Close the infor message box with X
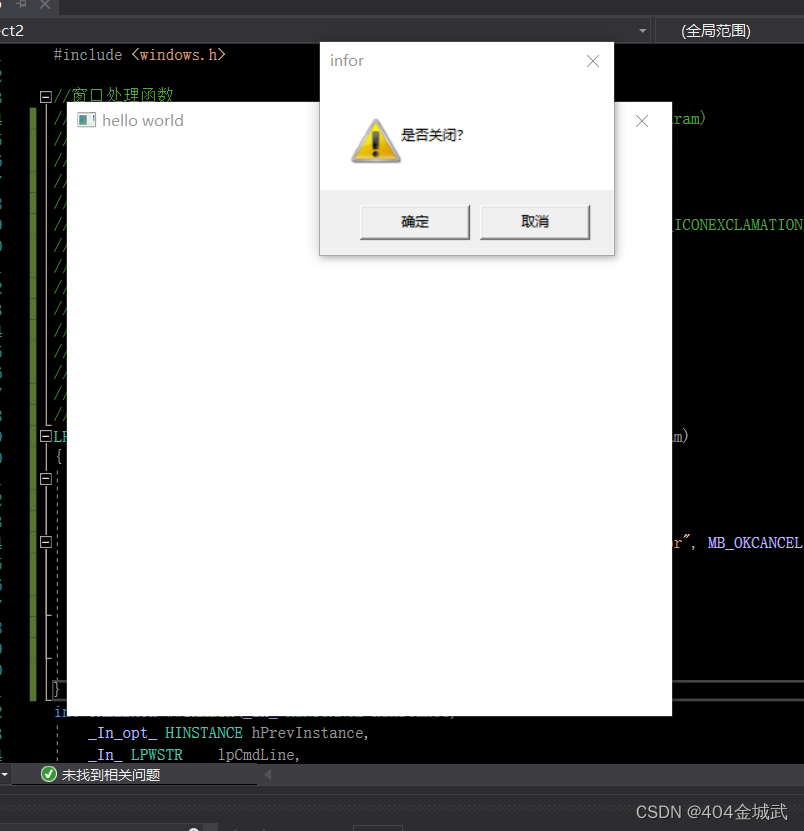 point(592,61)
